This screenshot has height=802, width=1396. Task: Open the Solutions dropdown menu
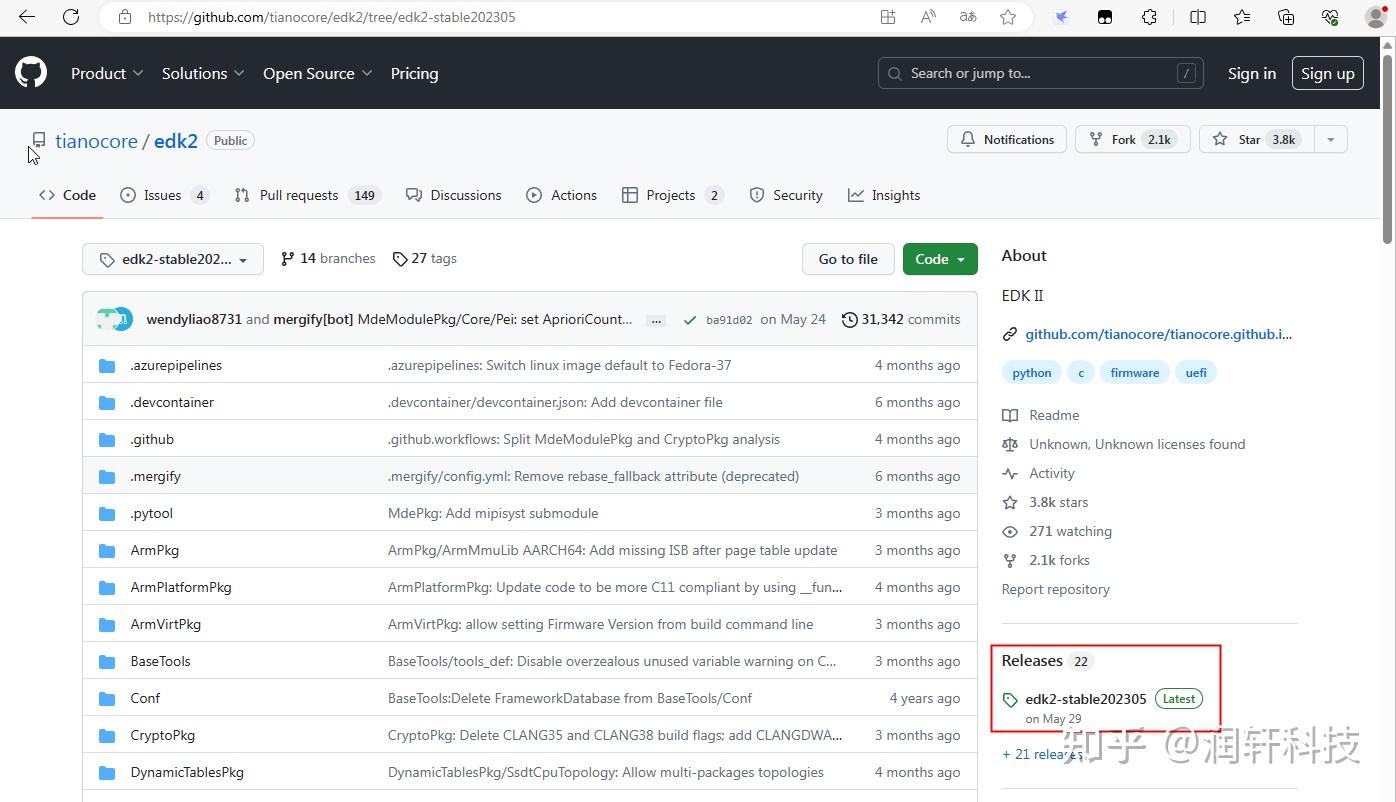(203, 73)
